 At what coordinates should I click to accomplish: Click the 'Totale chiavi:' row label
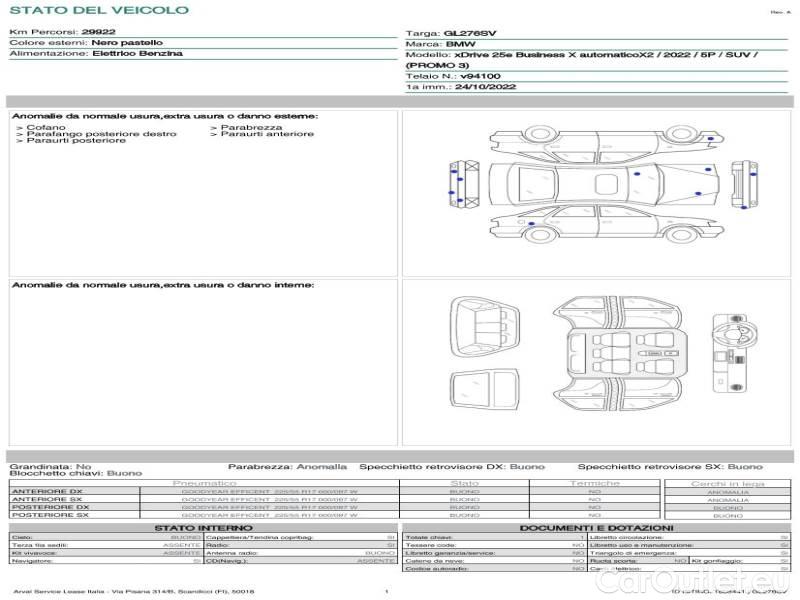[429, 537]
